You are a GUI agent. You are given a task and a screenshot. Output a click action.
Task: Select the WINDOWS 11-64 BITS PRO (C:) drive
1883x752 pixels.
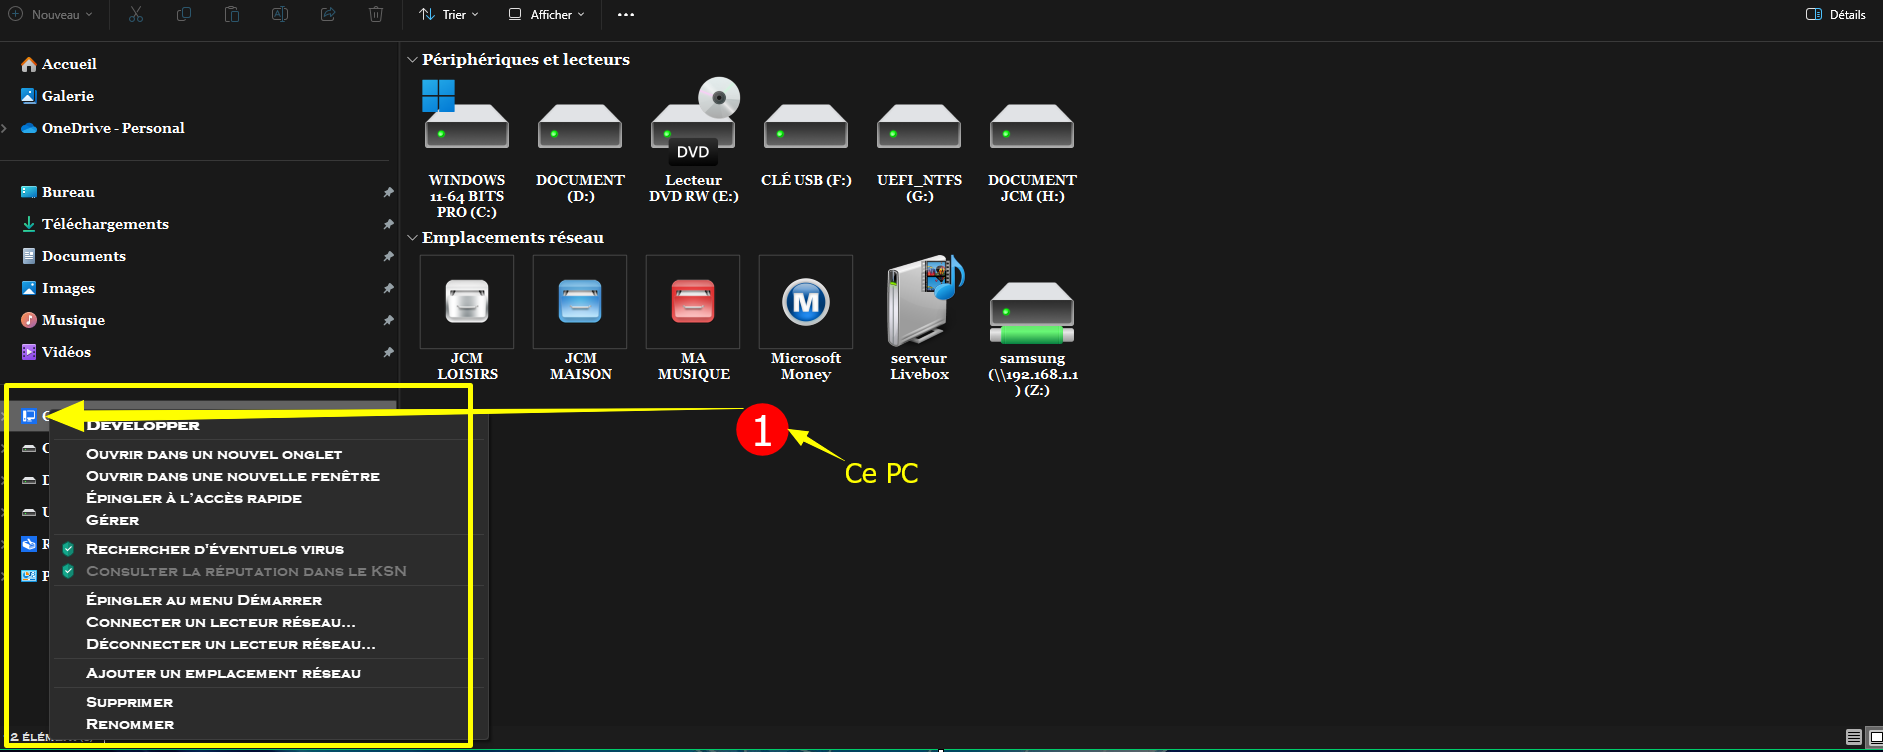[467, 149]
